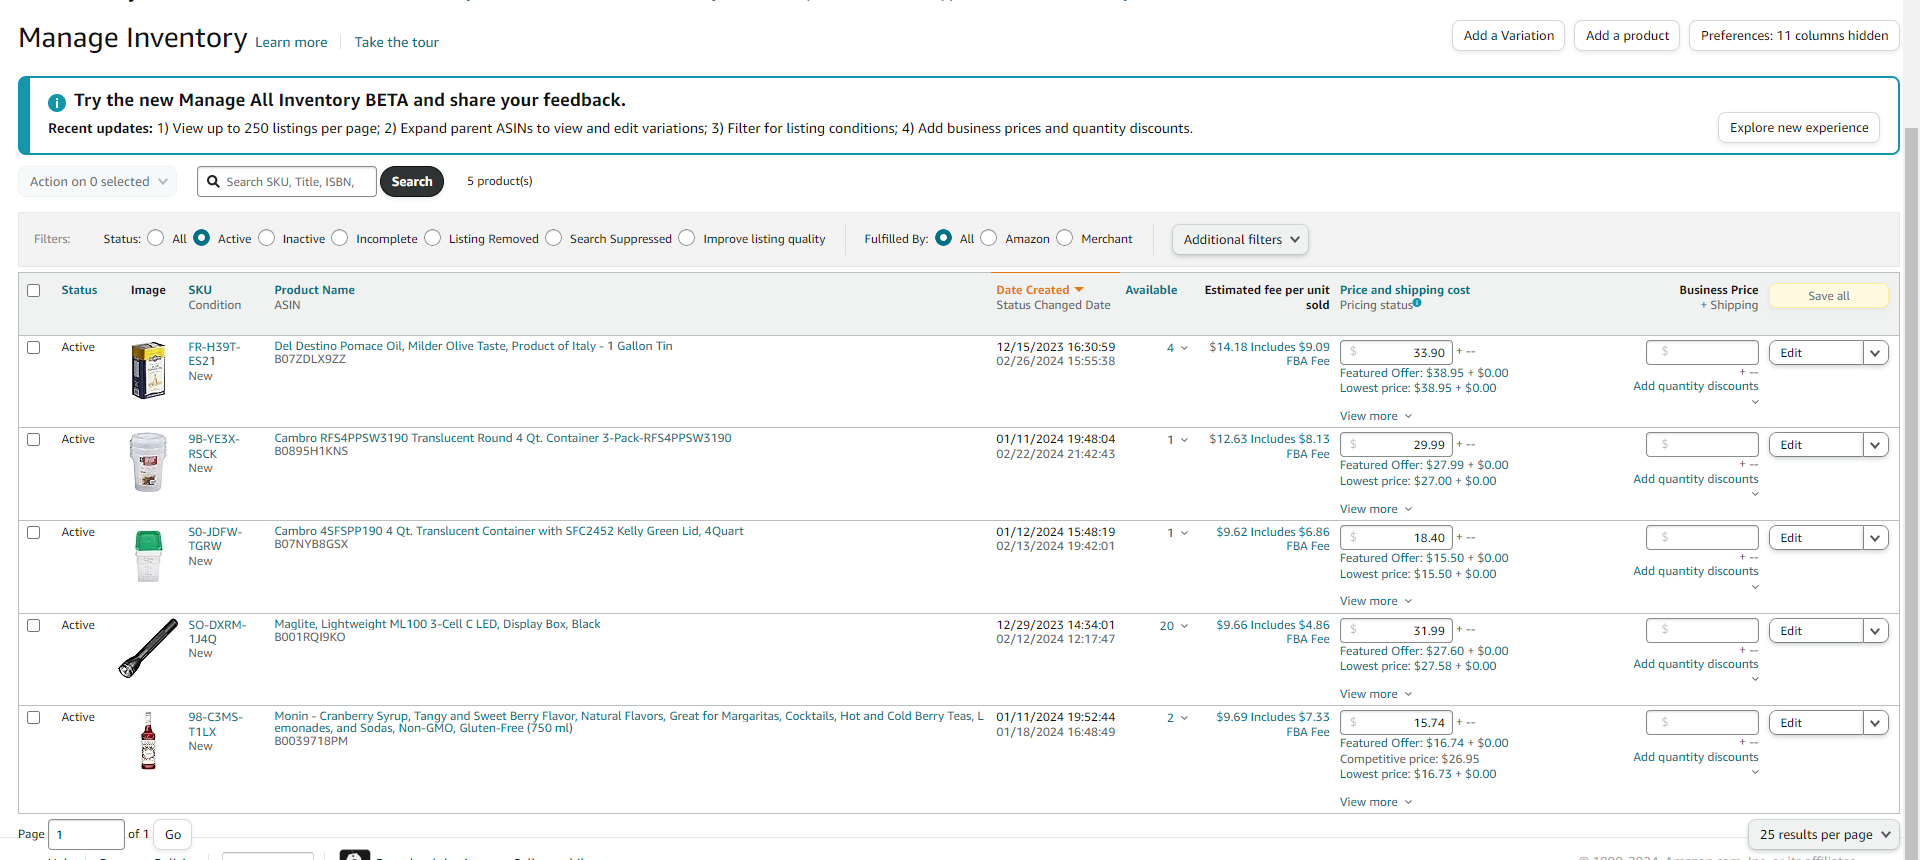Open the Take the tour link
Screen dimensions: 1920x860
[x=396, y=43]
